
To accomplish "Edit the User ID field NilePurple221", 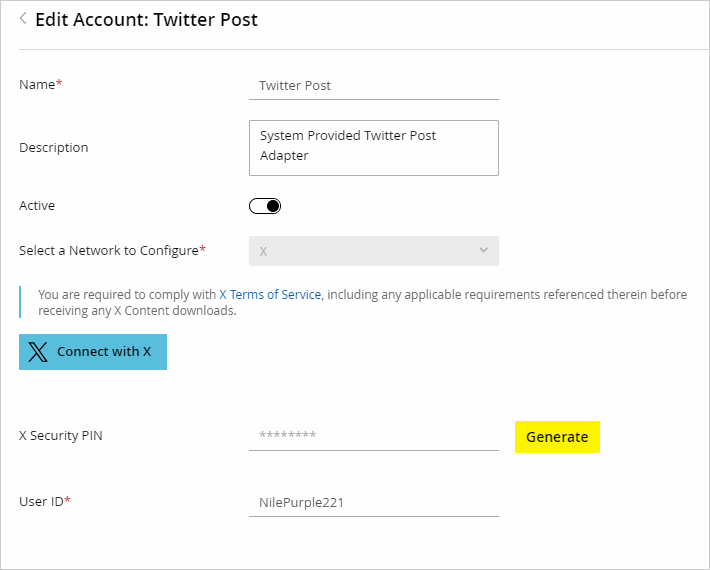I will click(x=374, y=503).
